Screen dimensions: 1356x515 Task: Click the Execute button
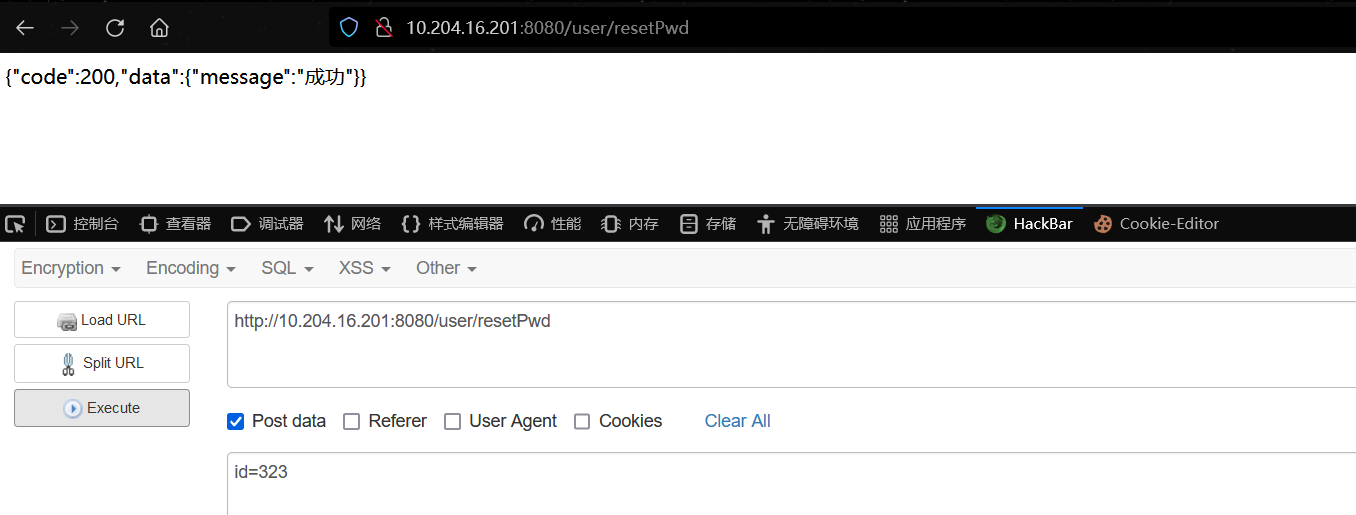(102, 408)
